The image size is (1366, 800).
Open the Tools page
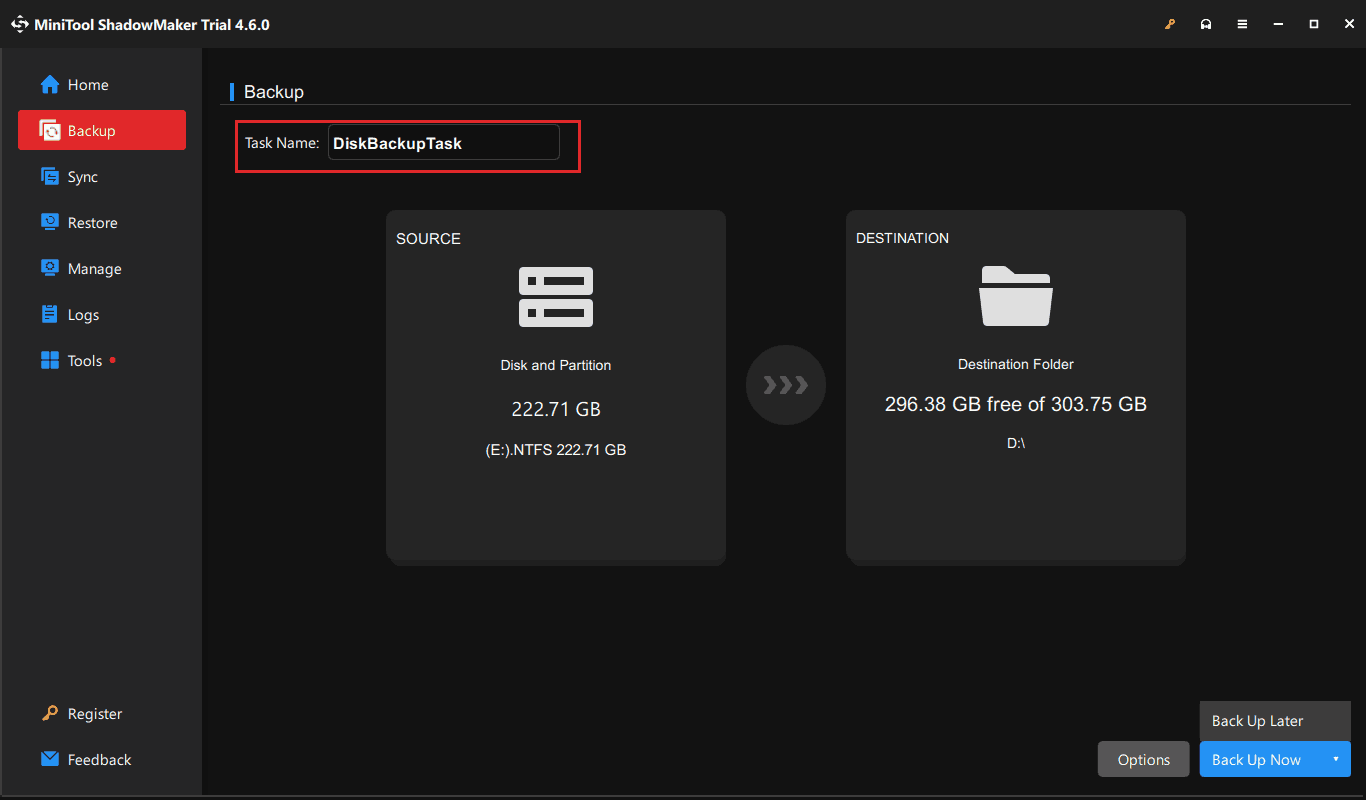click(x=85, y=361)
